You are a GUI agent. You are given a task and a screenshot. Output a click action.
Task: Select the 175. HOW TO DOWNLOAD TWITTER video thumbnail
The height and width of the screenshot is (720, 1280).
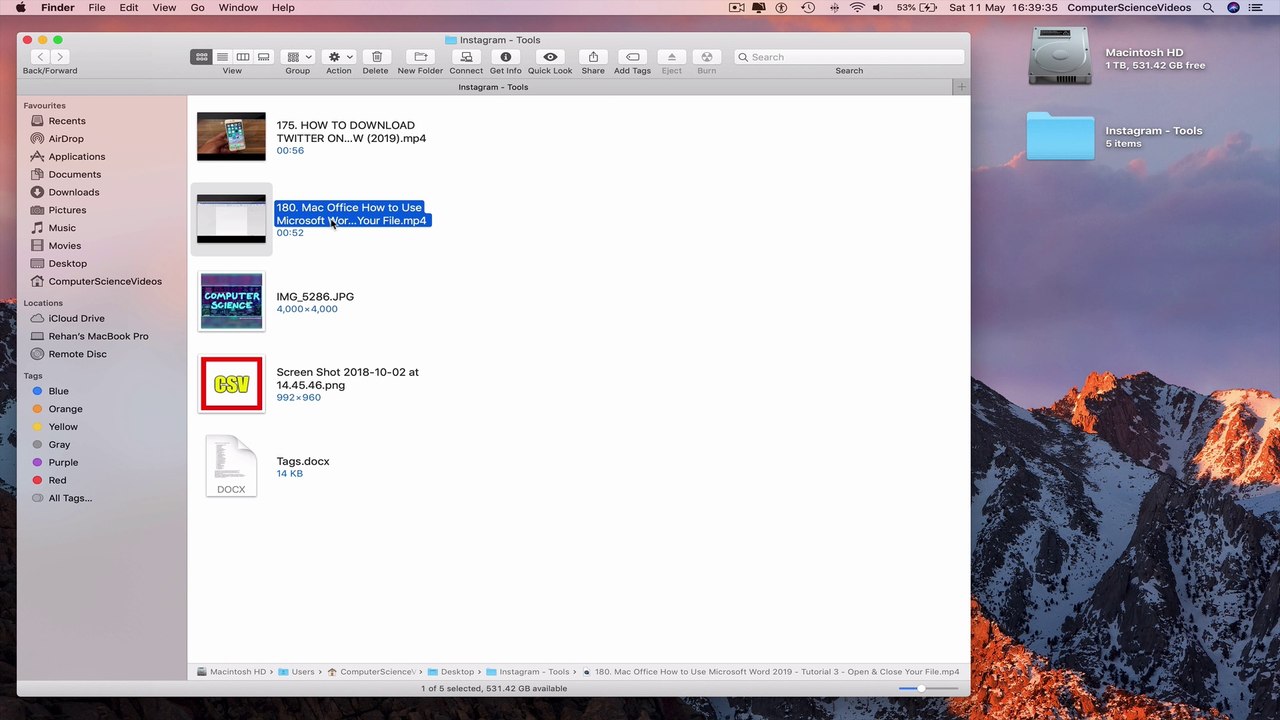(231, 136)
